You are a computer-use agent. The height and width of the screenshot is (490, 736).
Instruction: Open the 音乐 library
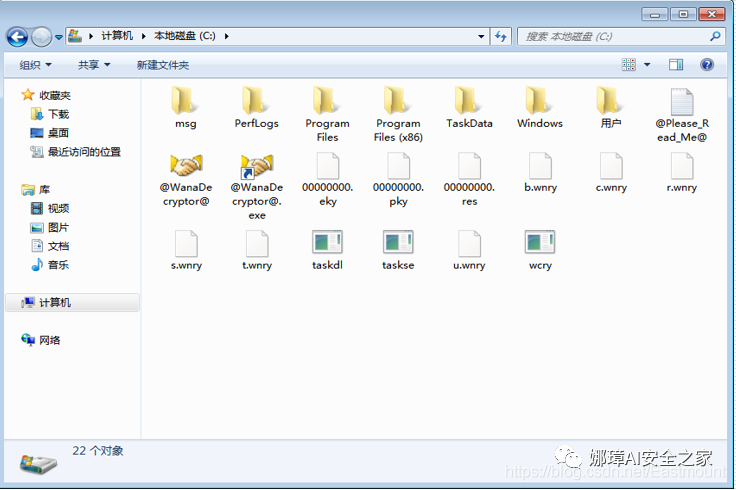[49, 265]
